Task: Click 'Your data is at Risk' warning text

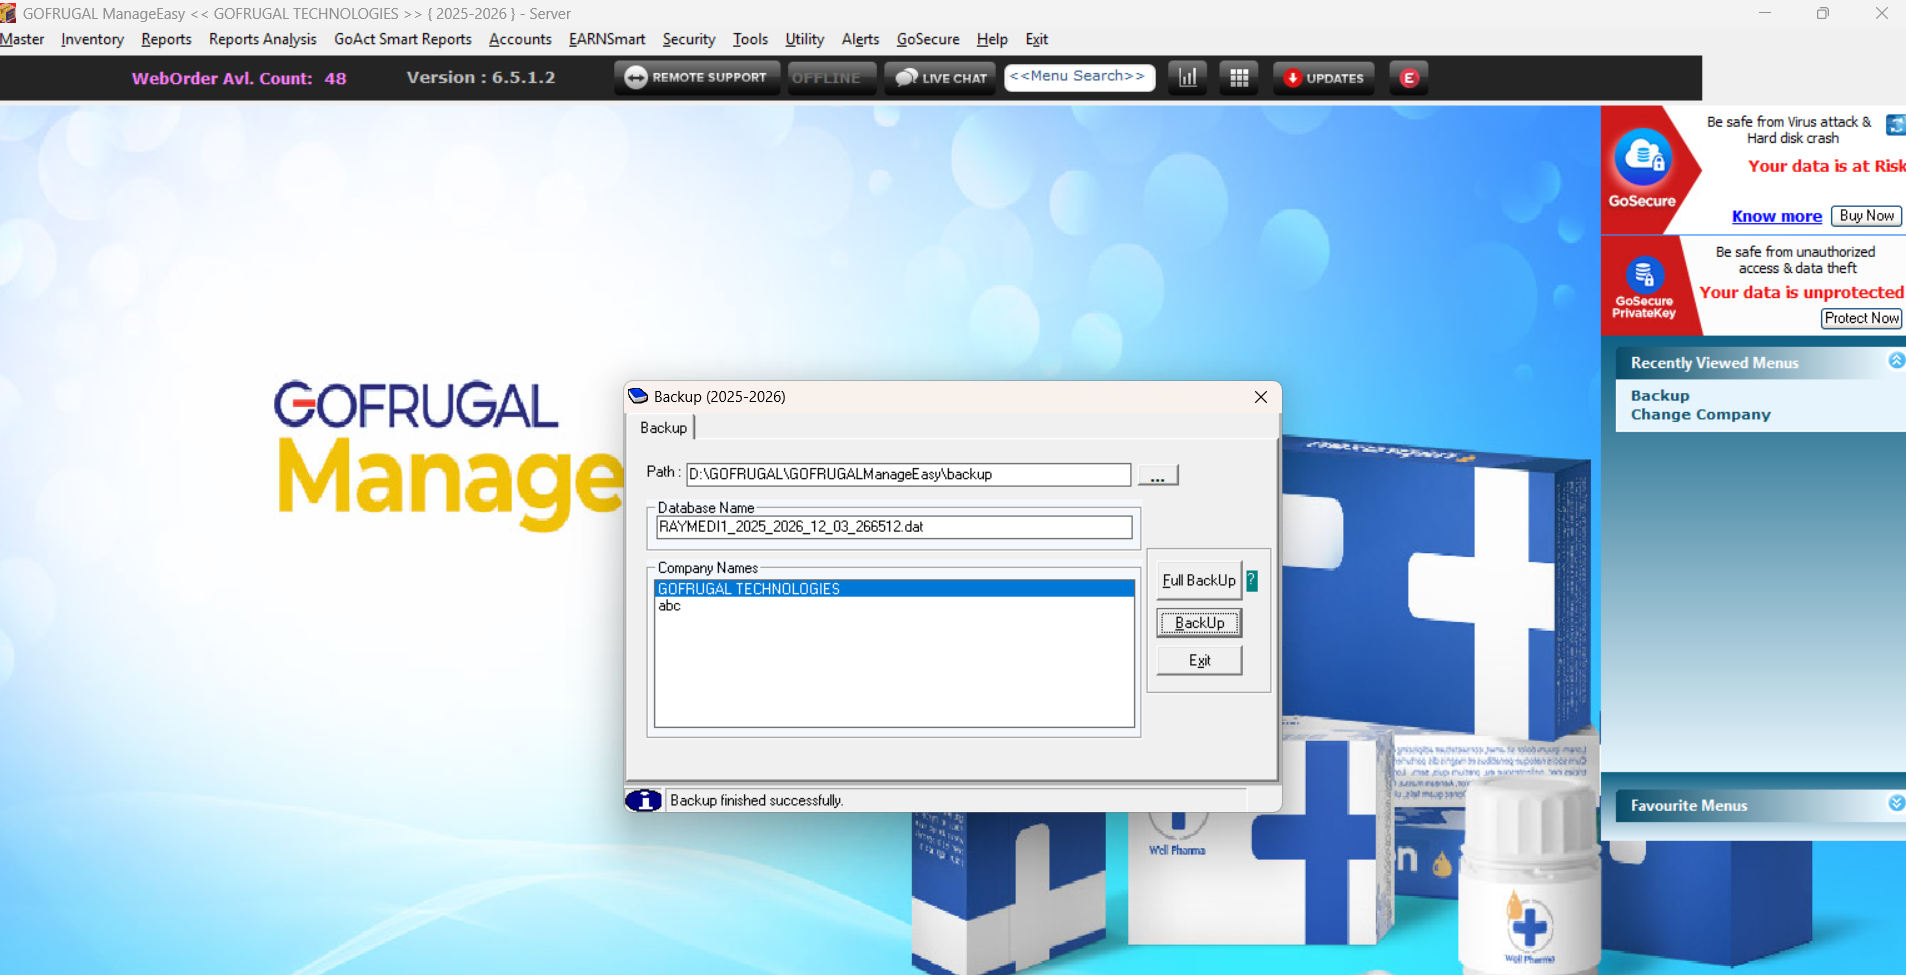Action: click(1827, 166)
